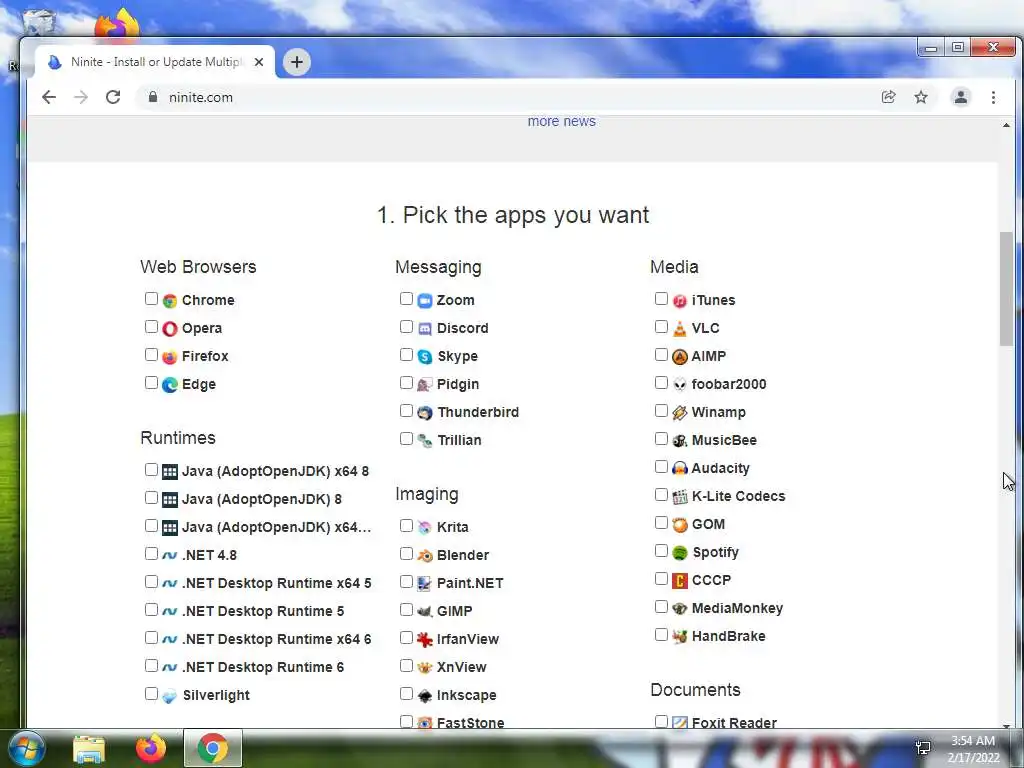The height and width of the screenshot is (768, 1024).
Task: Open the share page icon in address bar
Action: (888, 97)
